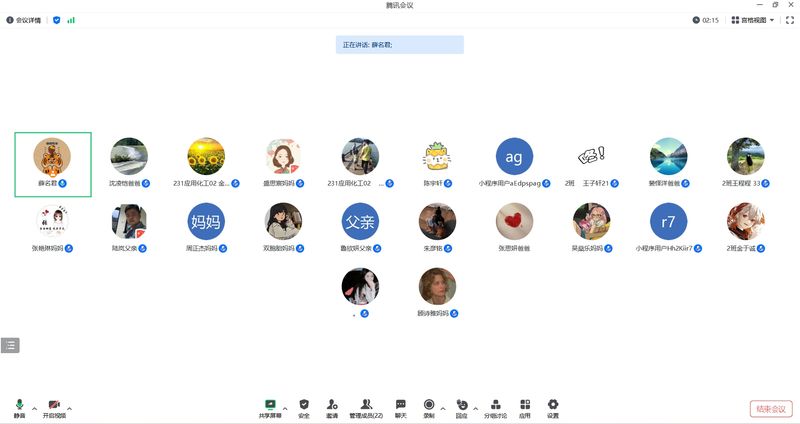Click the network signal strength icon
The width and height of the screenshot is (800, 424).
[71, 20]
